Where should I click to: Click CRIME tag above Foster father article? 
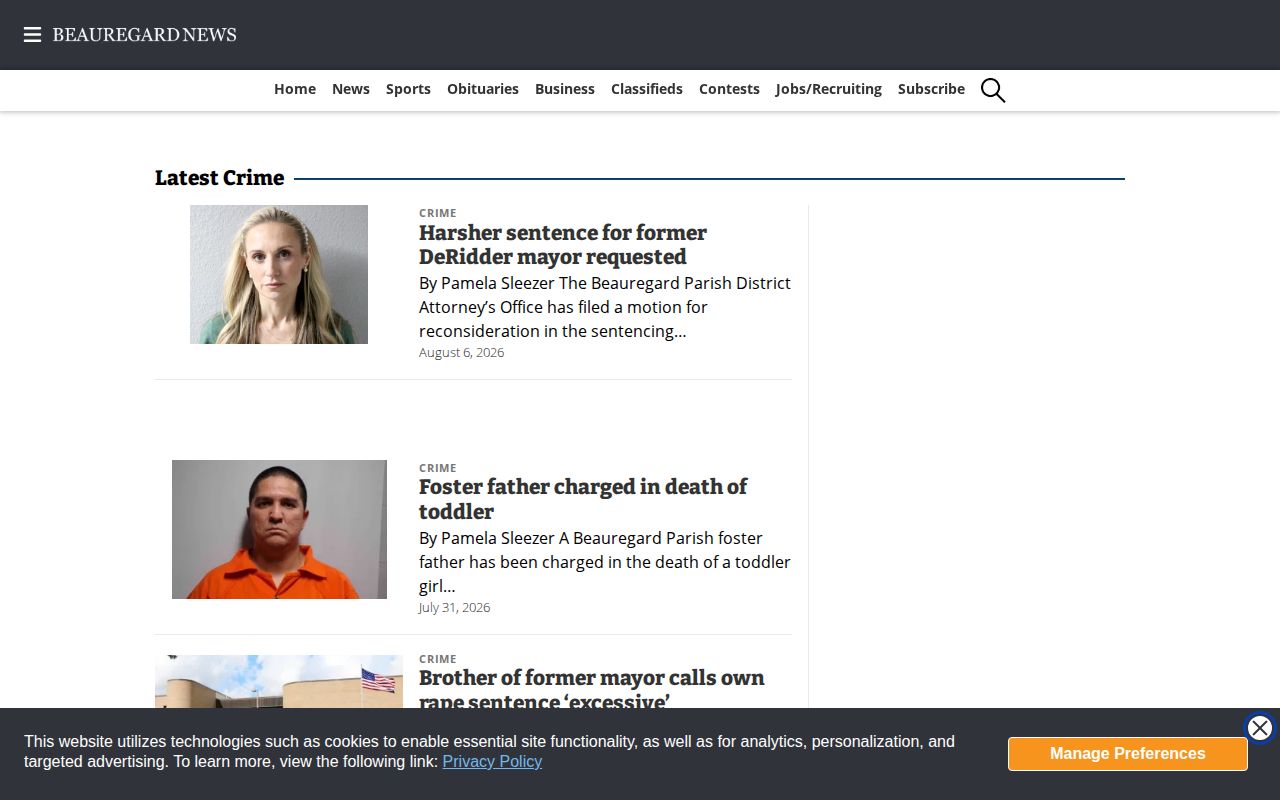point(438,468)
